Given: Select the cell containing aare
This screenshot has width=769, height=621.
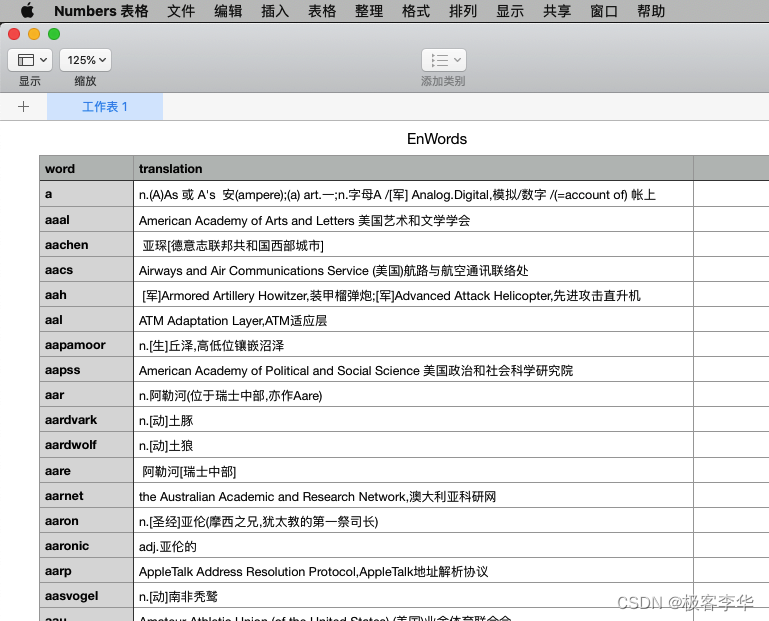Looking at the screenshot, I should tap(86, 470).
